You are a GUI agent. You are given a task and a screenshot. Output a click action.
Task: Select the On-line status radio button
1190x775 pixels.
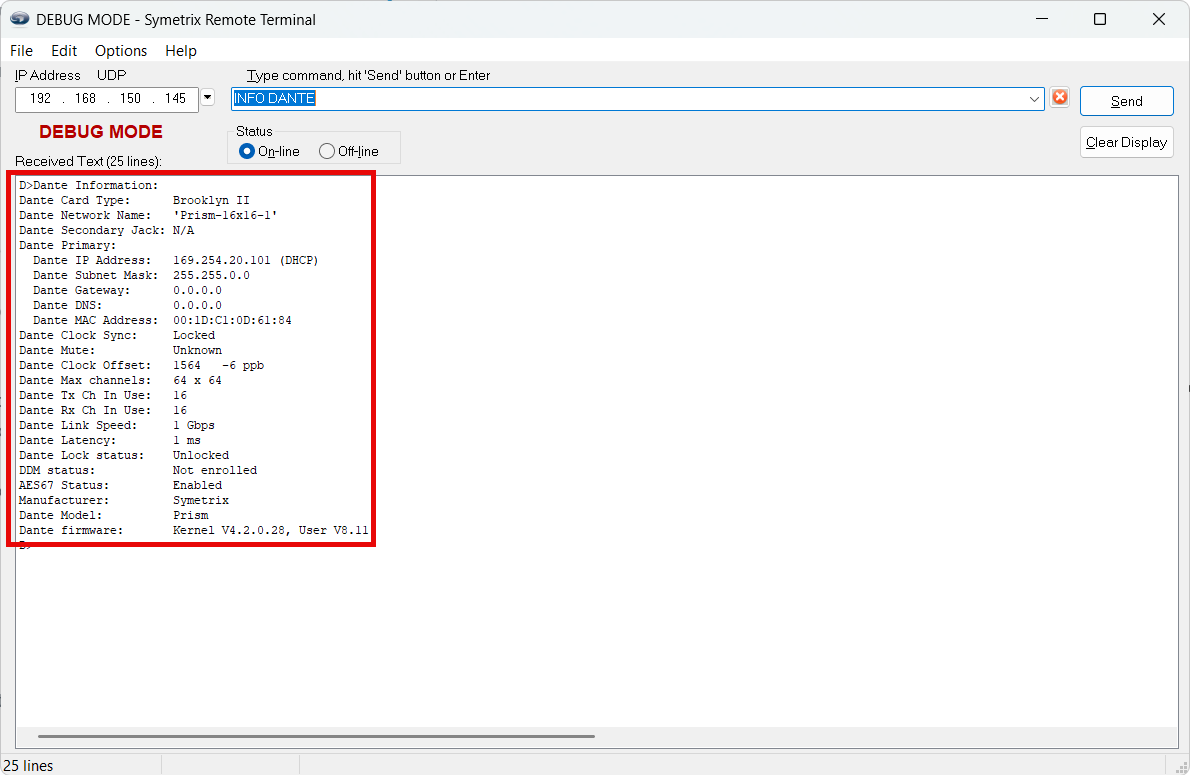pyautogui.click(x=247, y=151)
